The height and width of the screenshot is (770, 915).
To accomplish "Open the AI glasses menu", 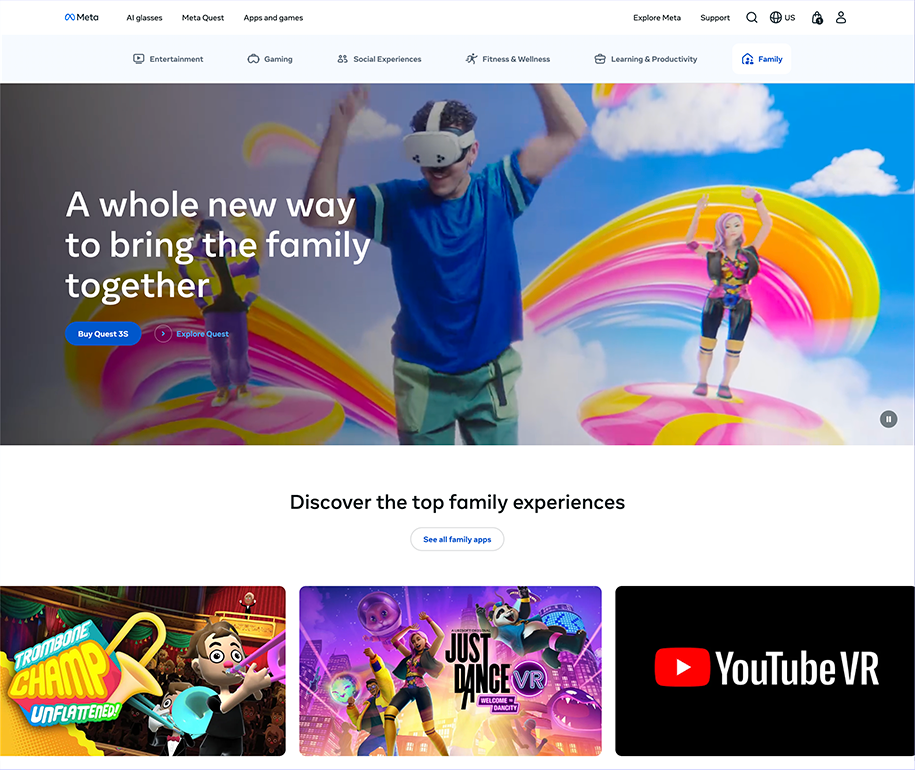I will (x=144, y=18).
